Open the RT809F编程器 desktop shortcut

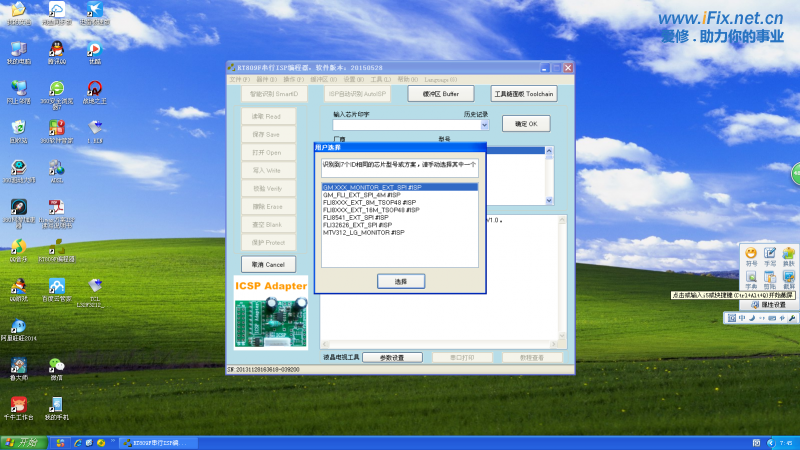tap(57, 251)
